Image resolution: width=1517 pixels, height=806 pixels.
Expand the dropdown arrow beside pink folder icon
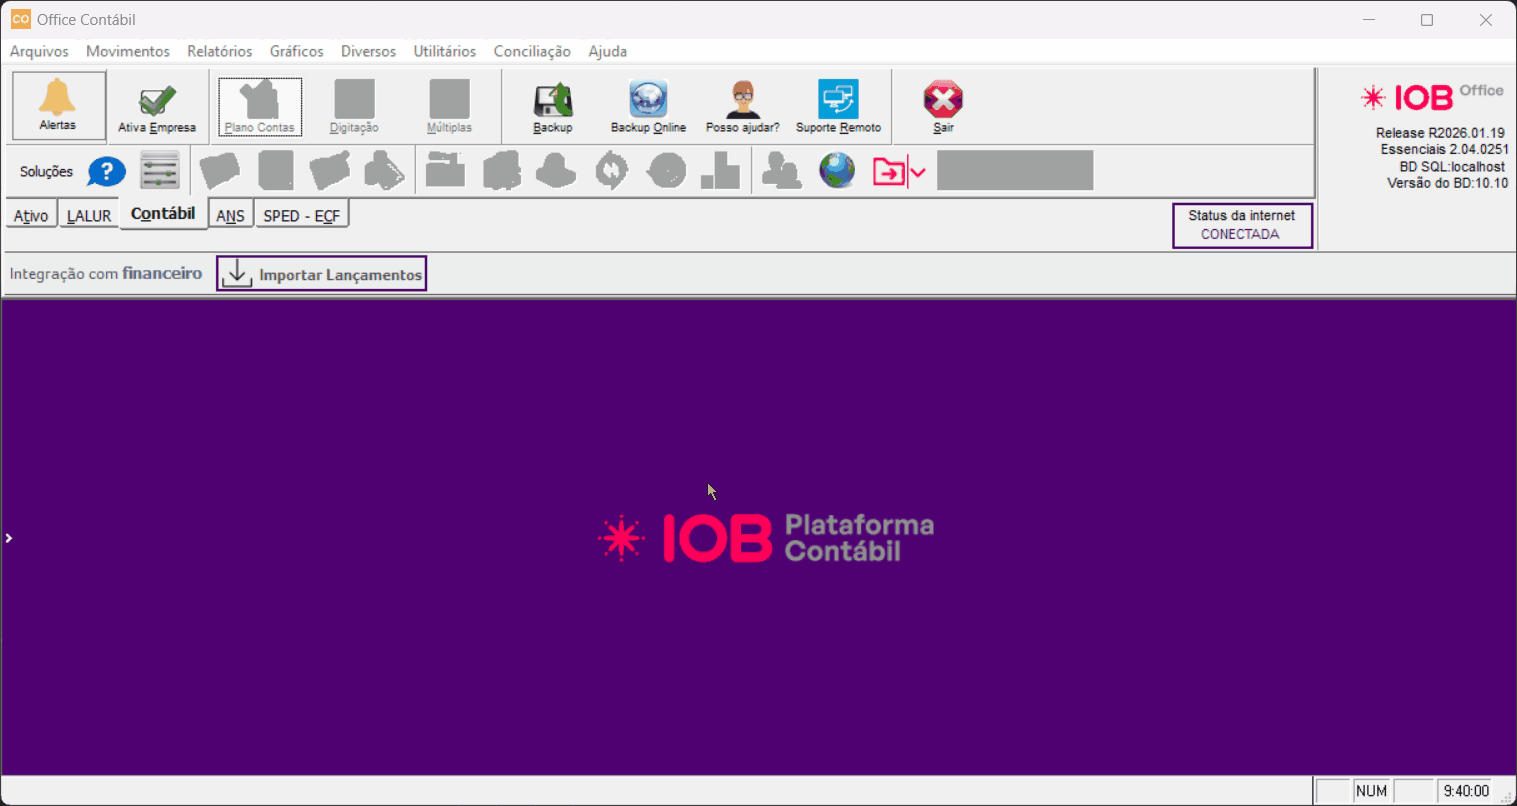[x=918, y=172]
